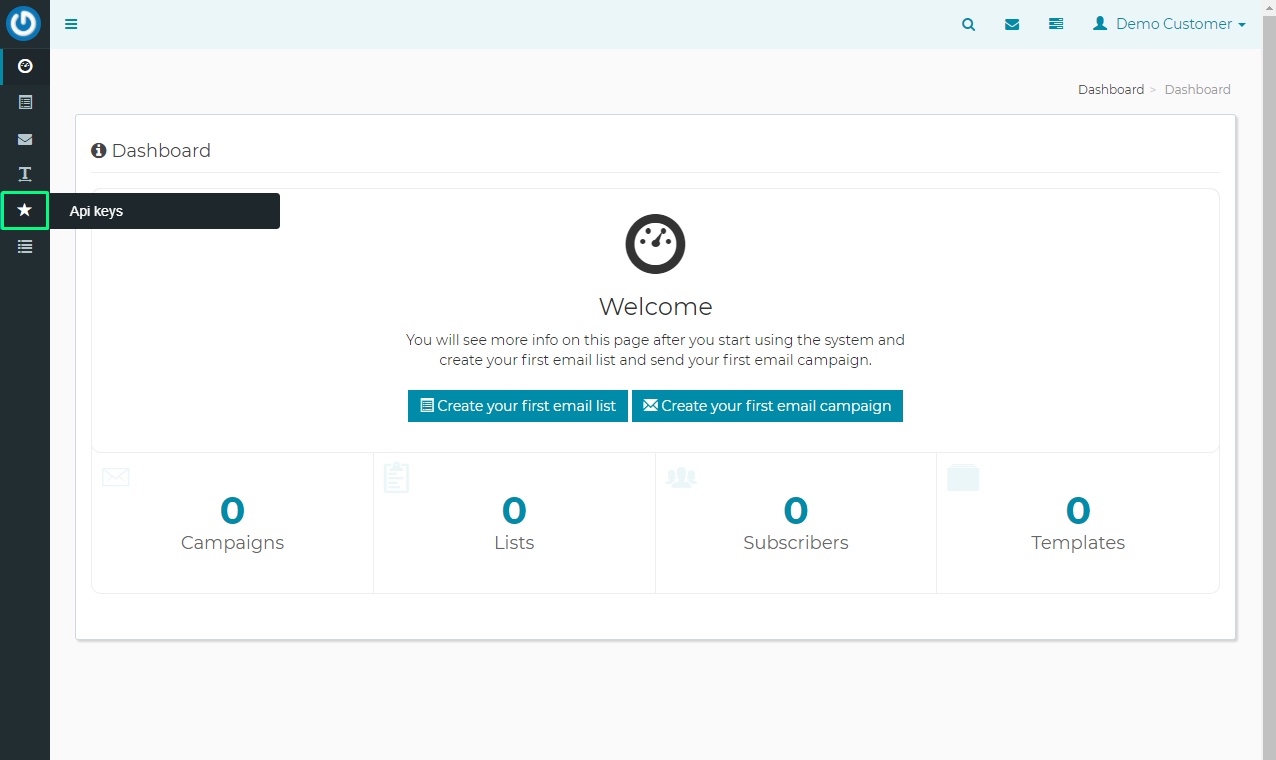The image size is (1276, 760).
Task: Open the bulleted list icon in sidebar
Action: pyautogui.click(x=25, y=246)
